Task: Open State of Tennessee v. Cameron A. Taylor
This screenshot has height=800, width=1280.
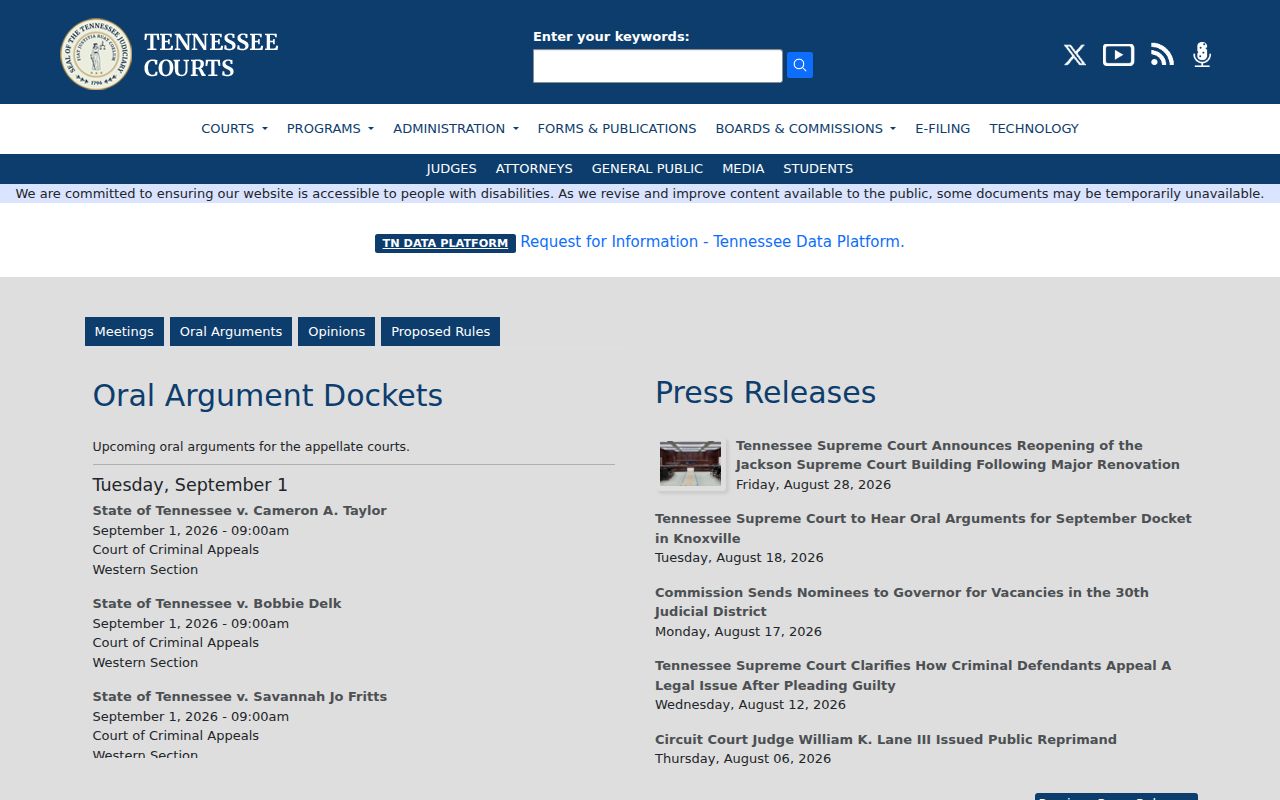Action: (x=239, y=511)
